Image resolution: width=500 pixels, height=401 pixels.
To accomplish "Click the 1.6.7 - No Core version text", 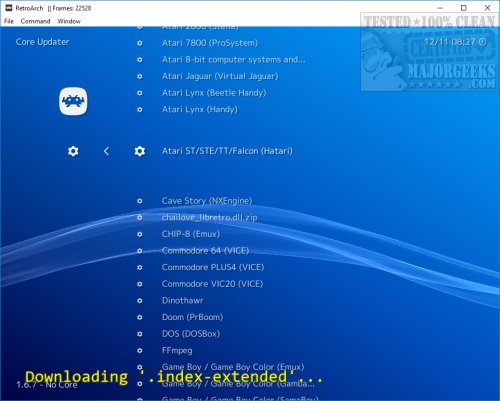I will (47, 385).
